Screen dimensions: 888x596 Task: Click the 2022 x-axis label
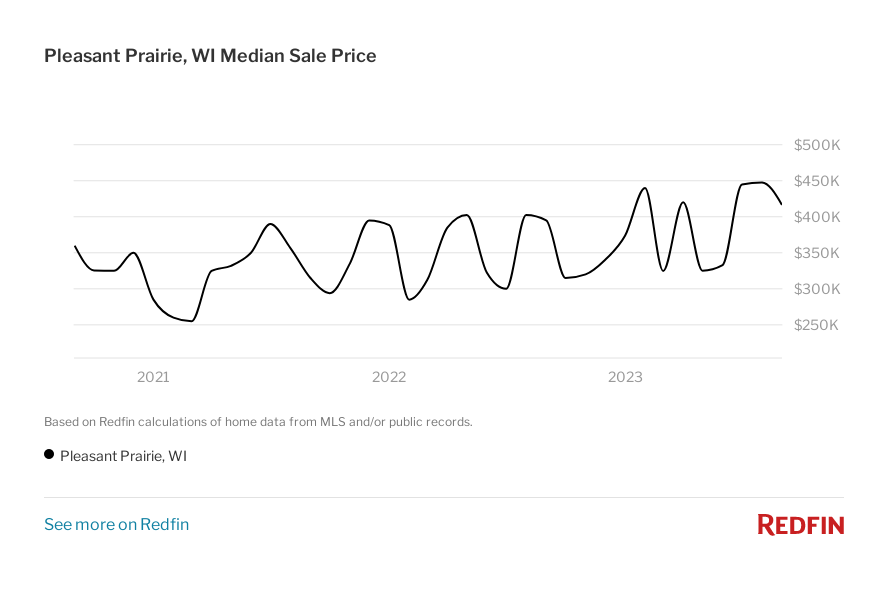[x=389, y=377]
